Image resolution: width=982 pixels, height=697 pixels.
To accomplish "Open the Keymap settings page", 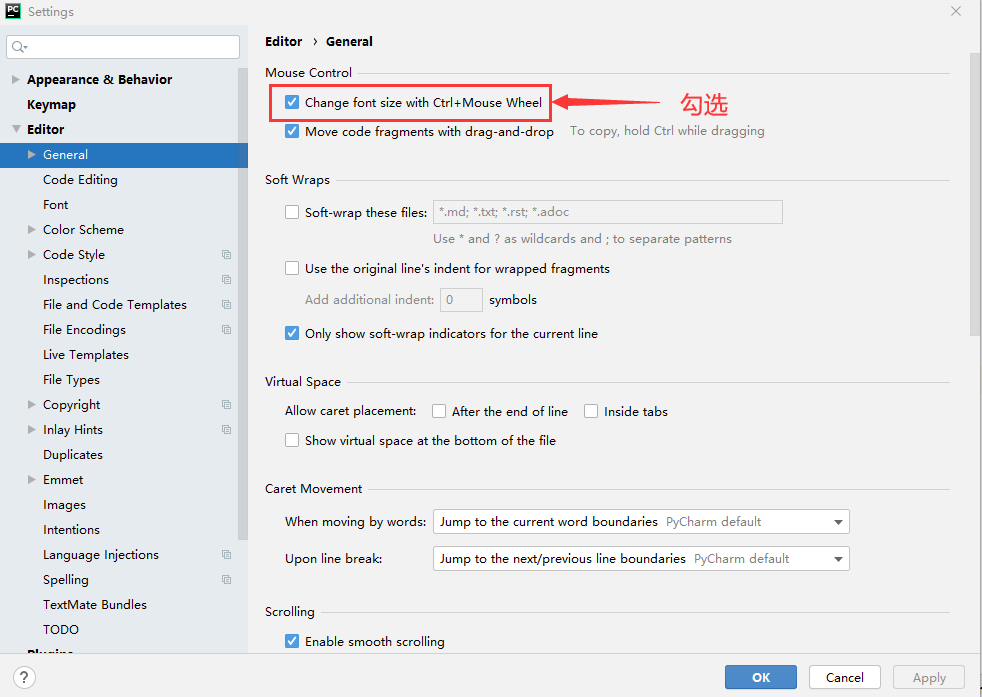I will (51, 105).
